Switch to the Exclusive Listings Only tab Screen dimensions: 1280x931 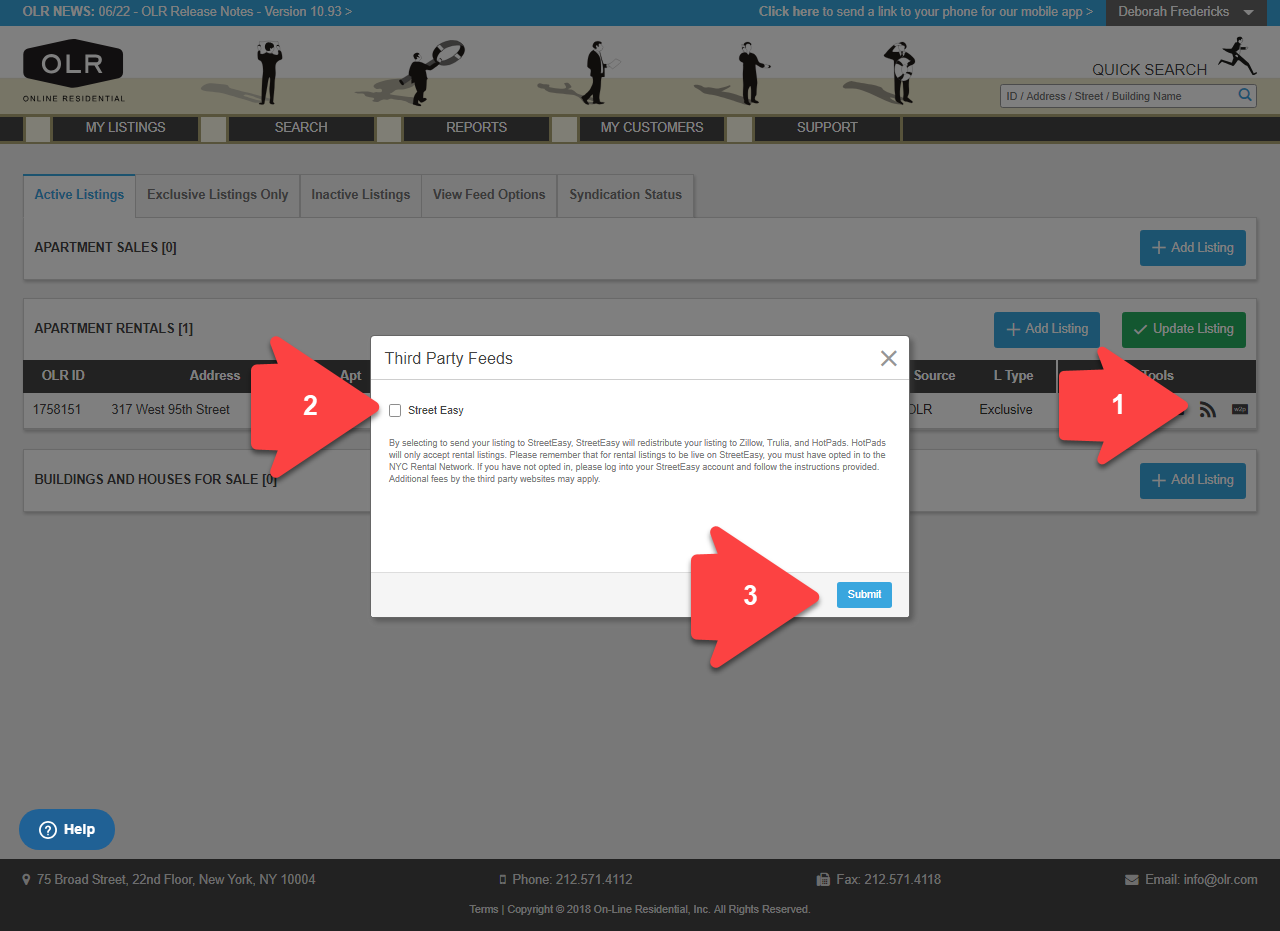click(218, 195)
